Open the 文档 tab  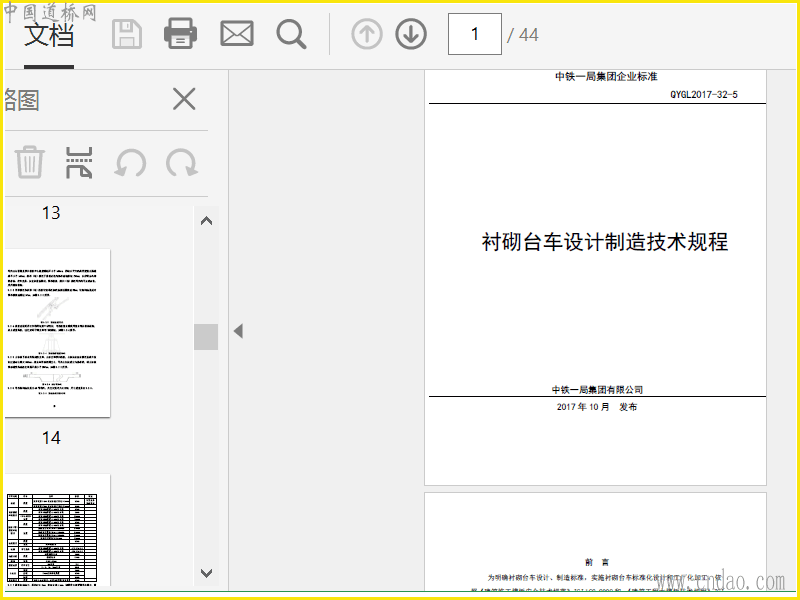point(49,35)
